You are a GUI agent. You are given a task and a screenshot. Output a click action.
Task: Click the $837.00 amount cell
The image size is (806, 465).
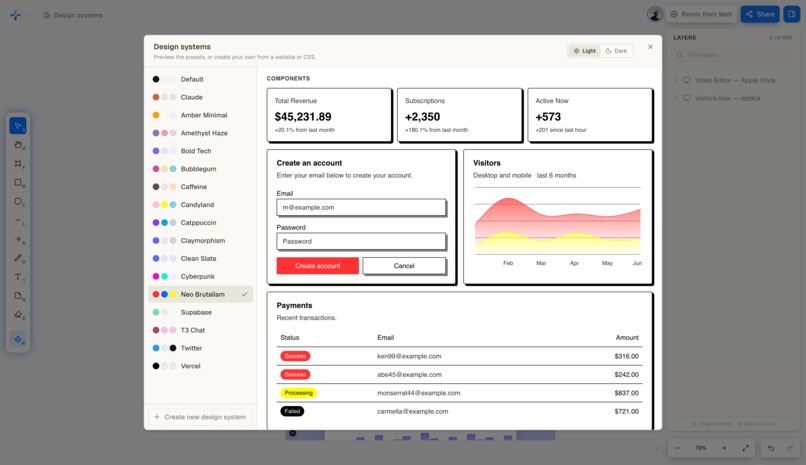click(x=626, y=393)
